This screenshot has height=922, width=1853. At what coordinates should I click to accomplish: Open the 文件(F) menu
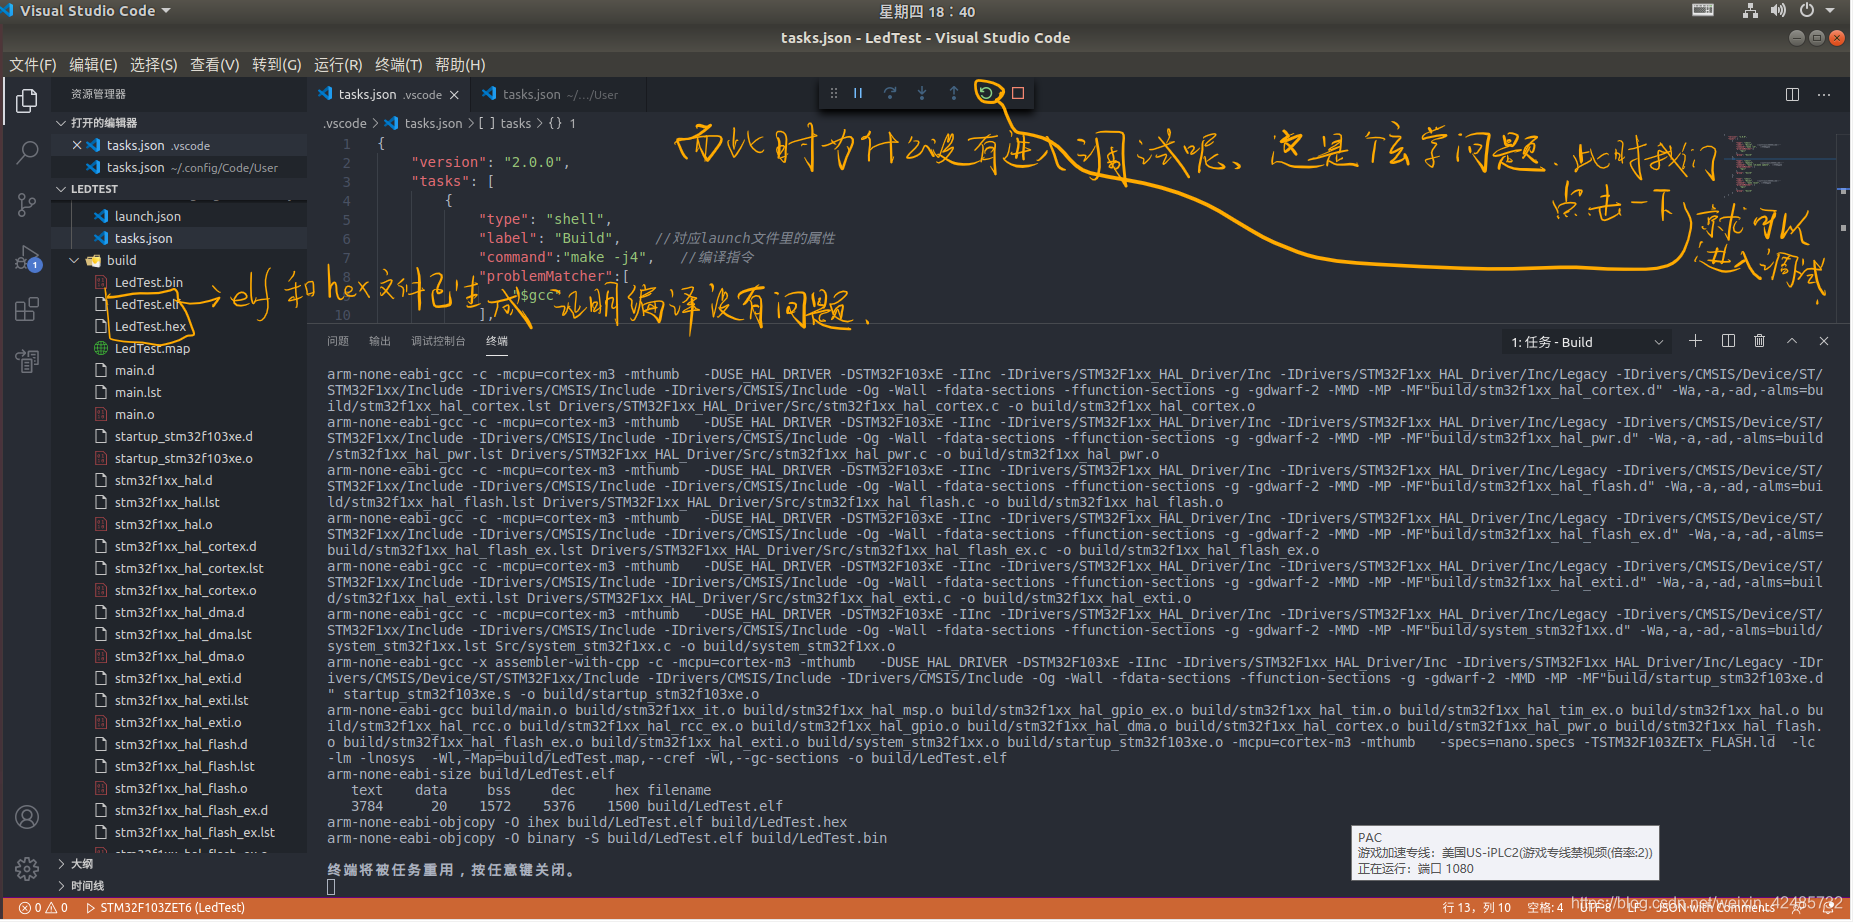[33, 65]
